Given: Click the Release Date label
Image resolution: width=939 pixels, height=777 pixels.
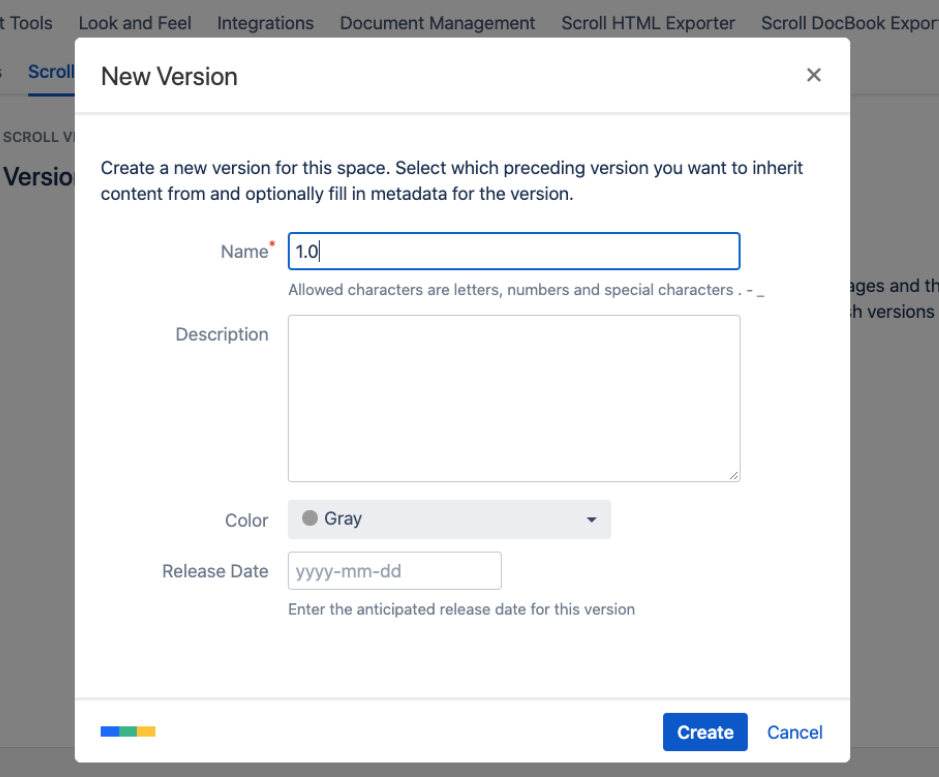Looking at the screenshot, I should click(x=215, y=571).
